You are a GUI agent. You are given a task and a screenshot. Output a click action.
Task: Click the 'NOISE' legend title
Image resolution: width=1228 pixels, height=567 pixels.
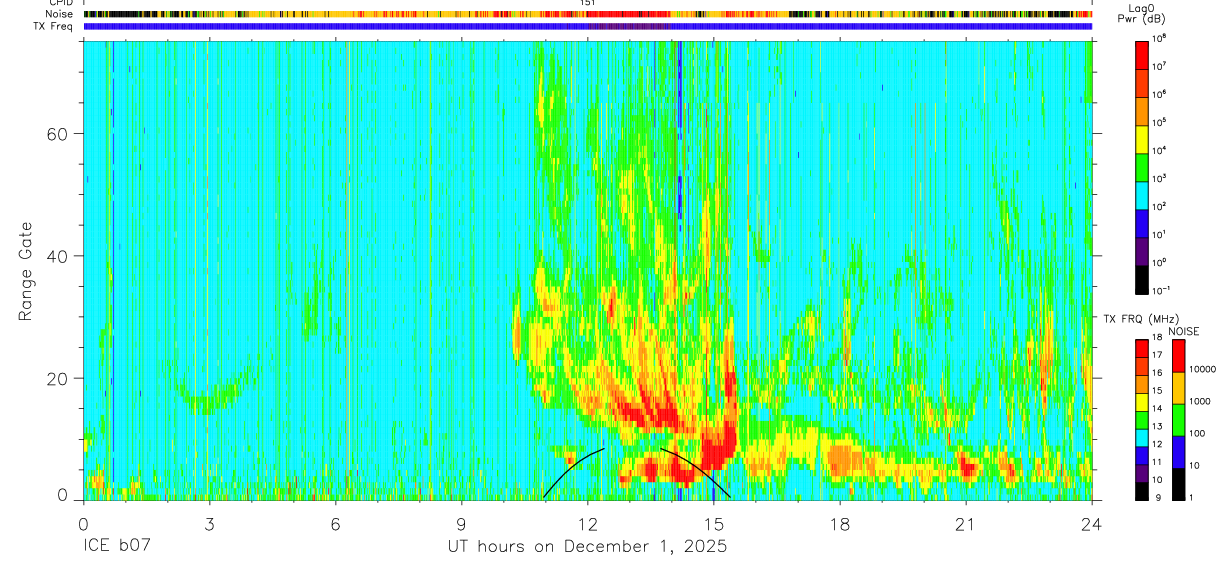pyautogui.click(x=1183, y=331)
